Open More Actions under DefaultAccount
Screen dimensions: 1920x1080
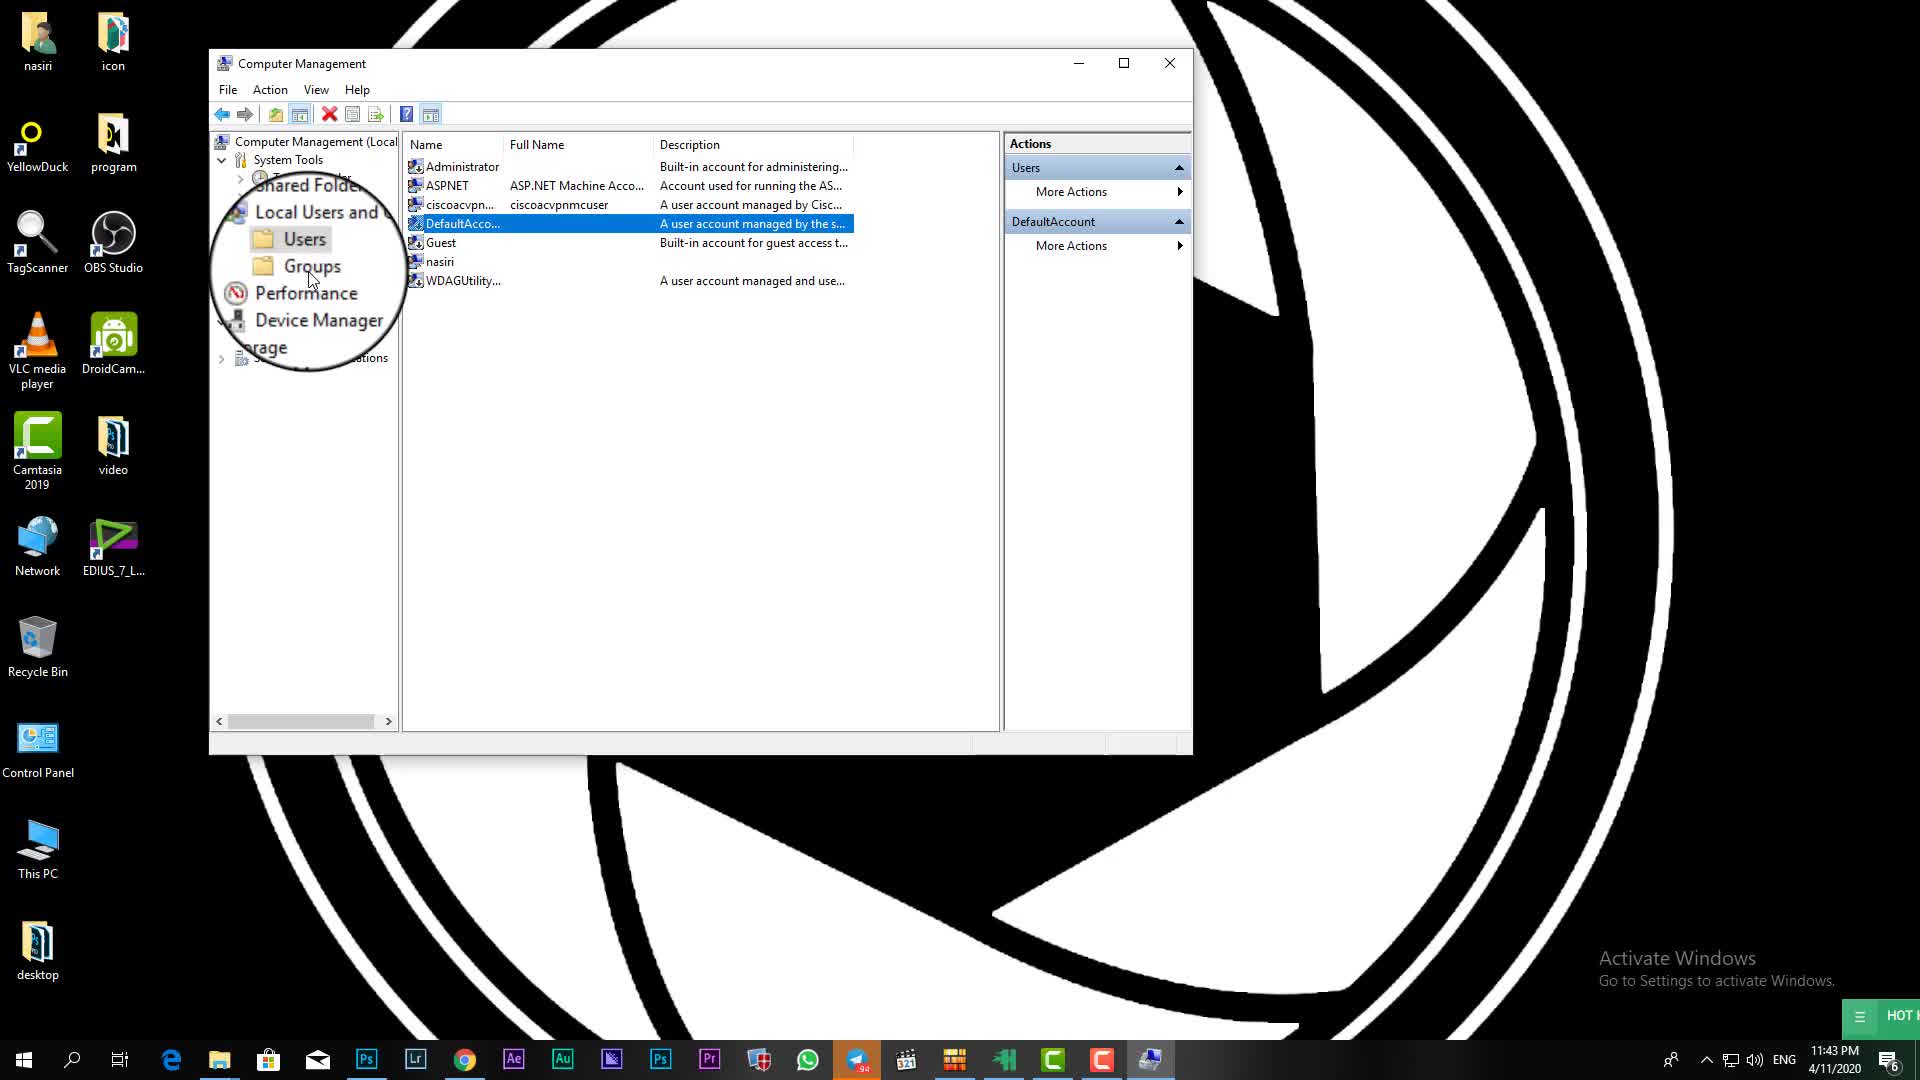(1071, 246)
